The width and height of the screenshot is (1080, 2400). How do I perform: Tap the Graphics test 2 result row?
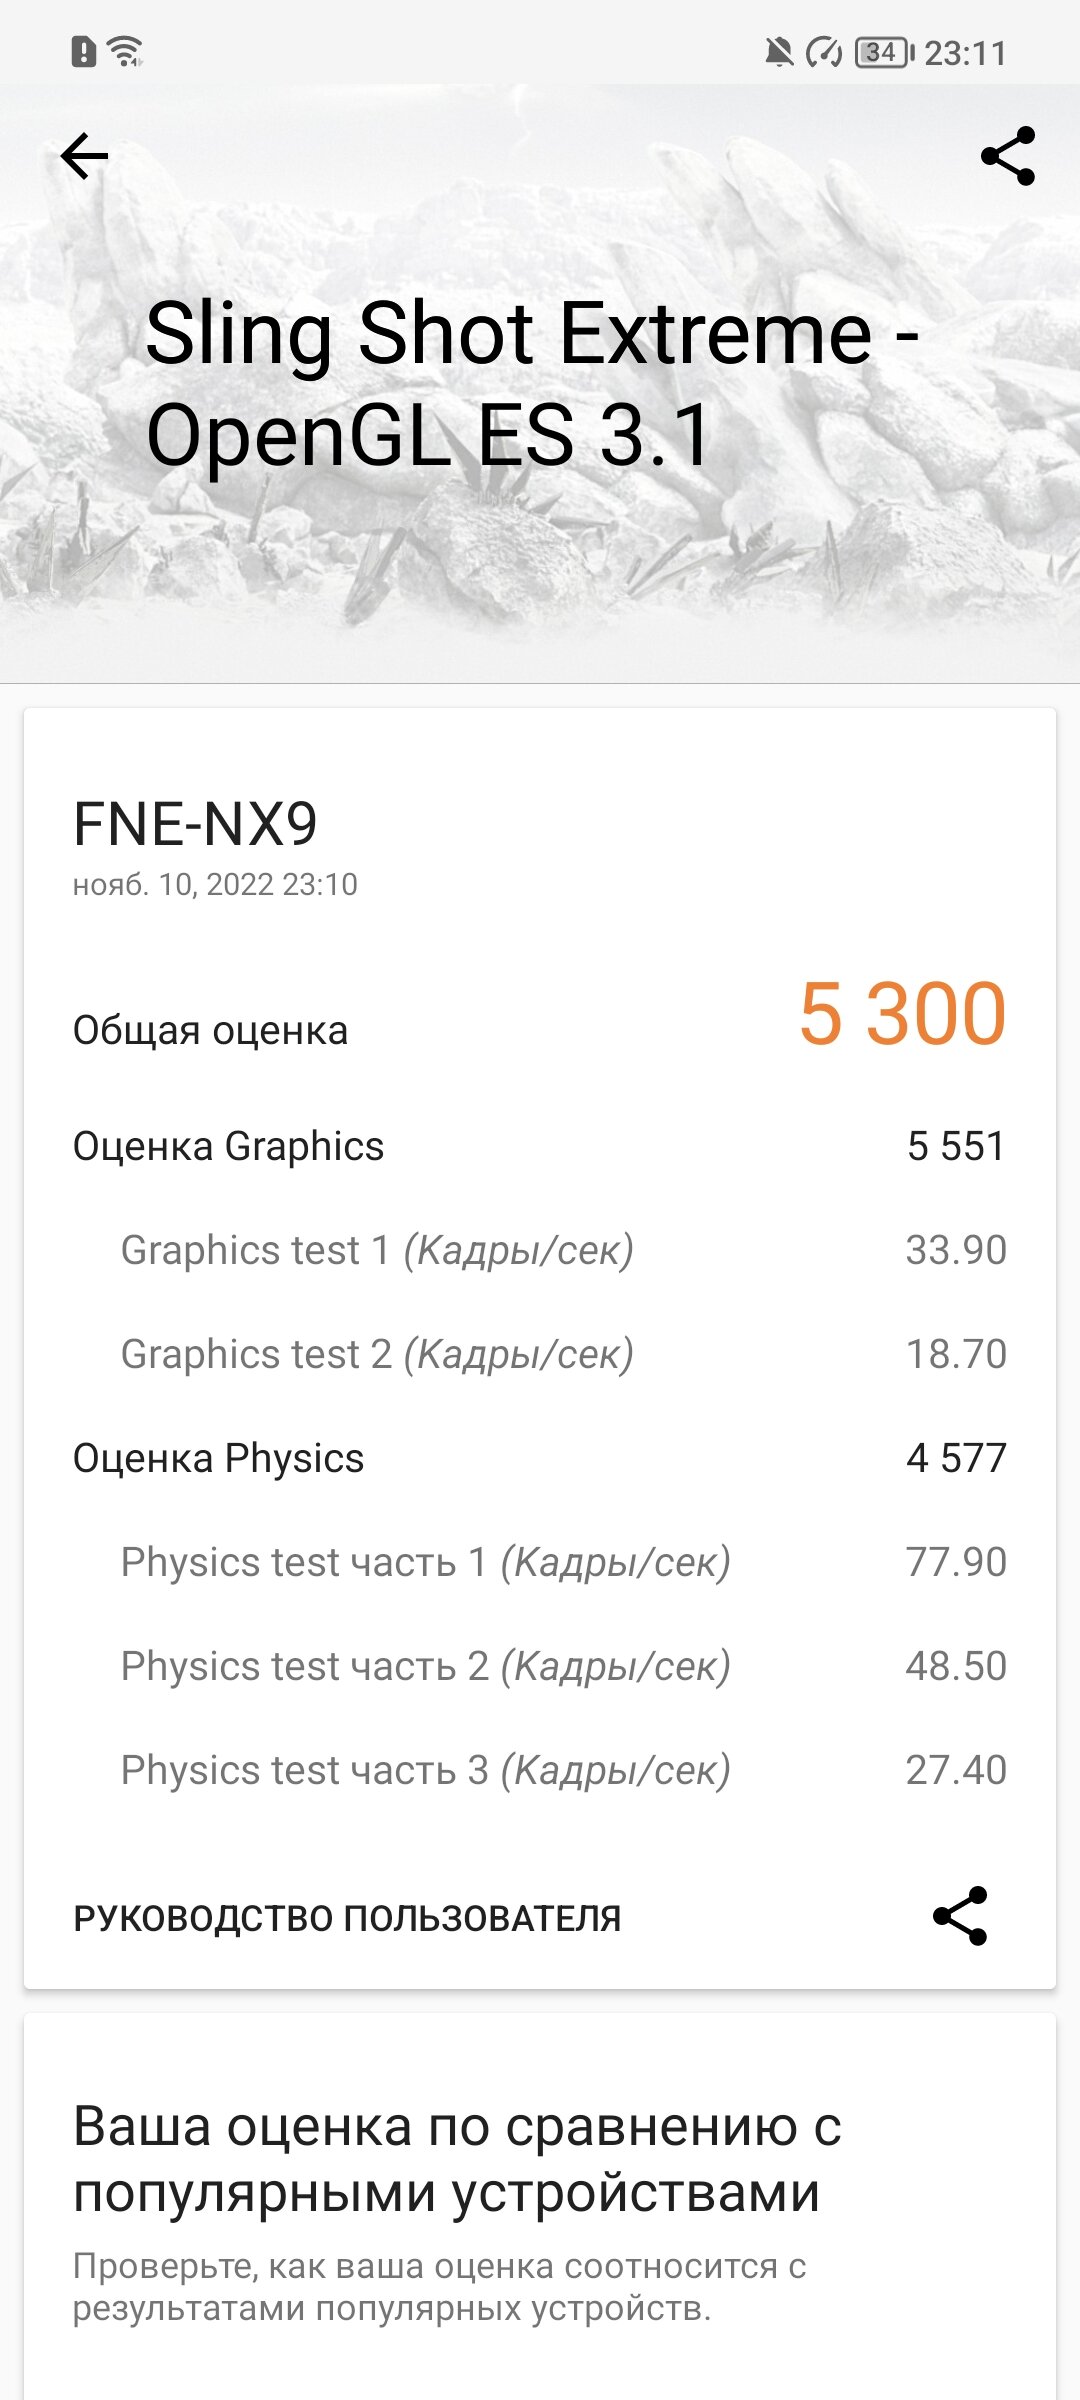coord(540,1354)
